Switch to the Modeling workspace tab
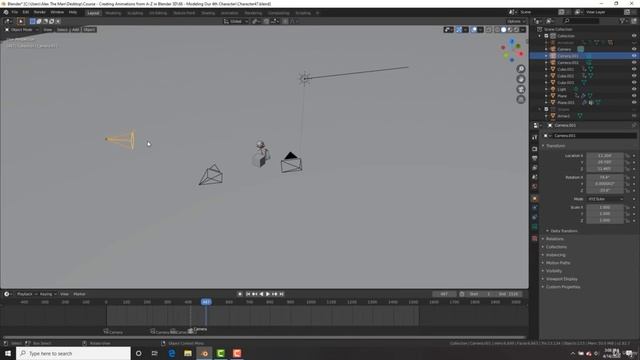Image resolution: width=640 pixels, height=360 pixels. (x=113, y=13)
